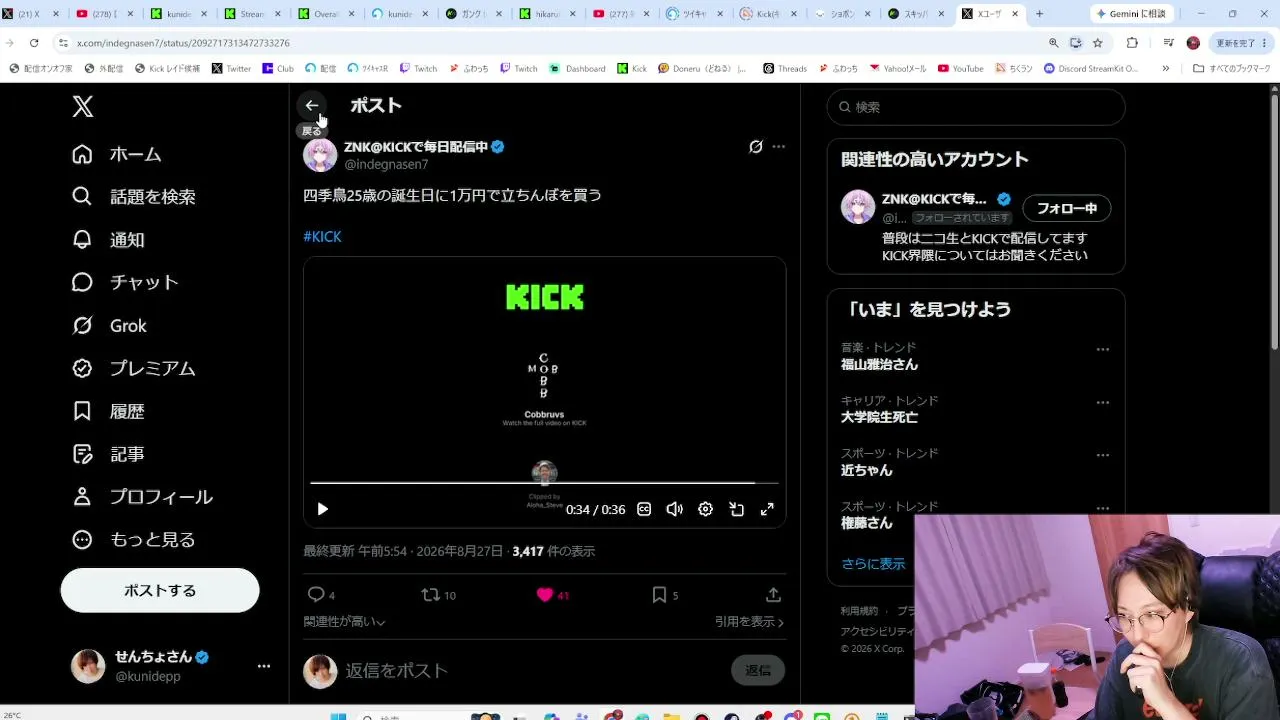Open the Windows Start button
1280x720 pixels.
tap(336, 716)
